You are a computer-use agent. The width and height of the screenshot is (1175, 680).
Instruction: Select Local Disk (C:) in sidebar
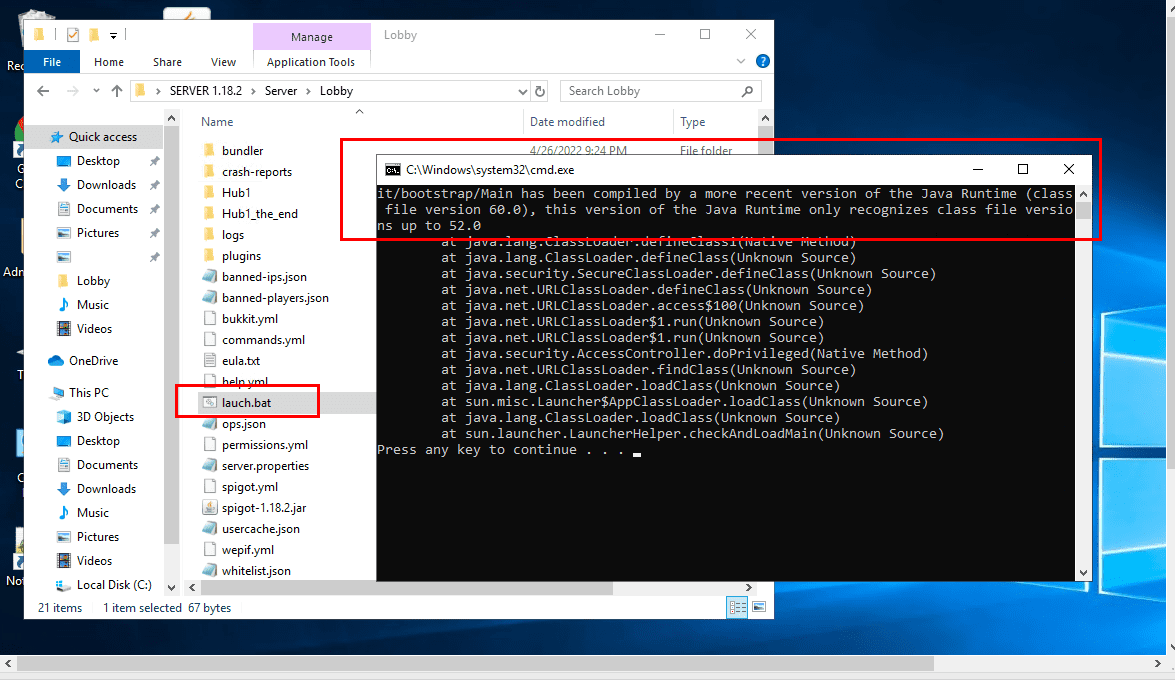click(x=113, y=585)
